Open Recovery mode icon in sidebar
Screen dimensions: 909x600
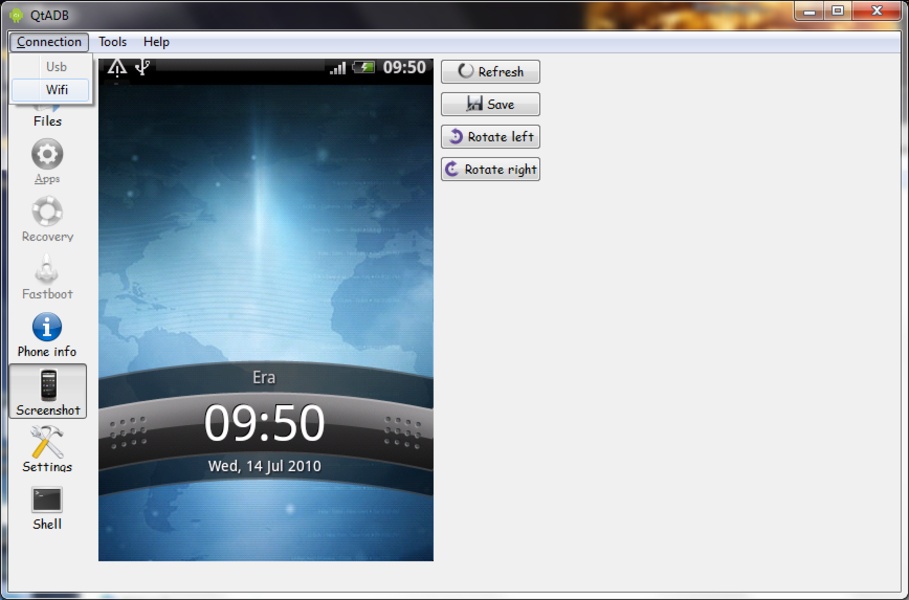pos(47,213)
